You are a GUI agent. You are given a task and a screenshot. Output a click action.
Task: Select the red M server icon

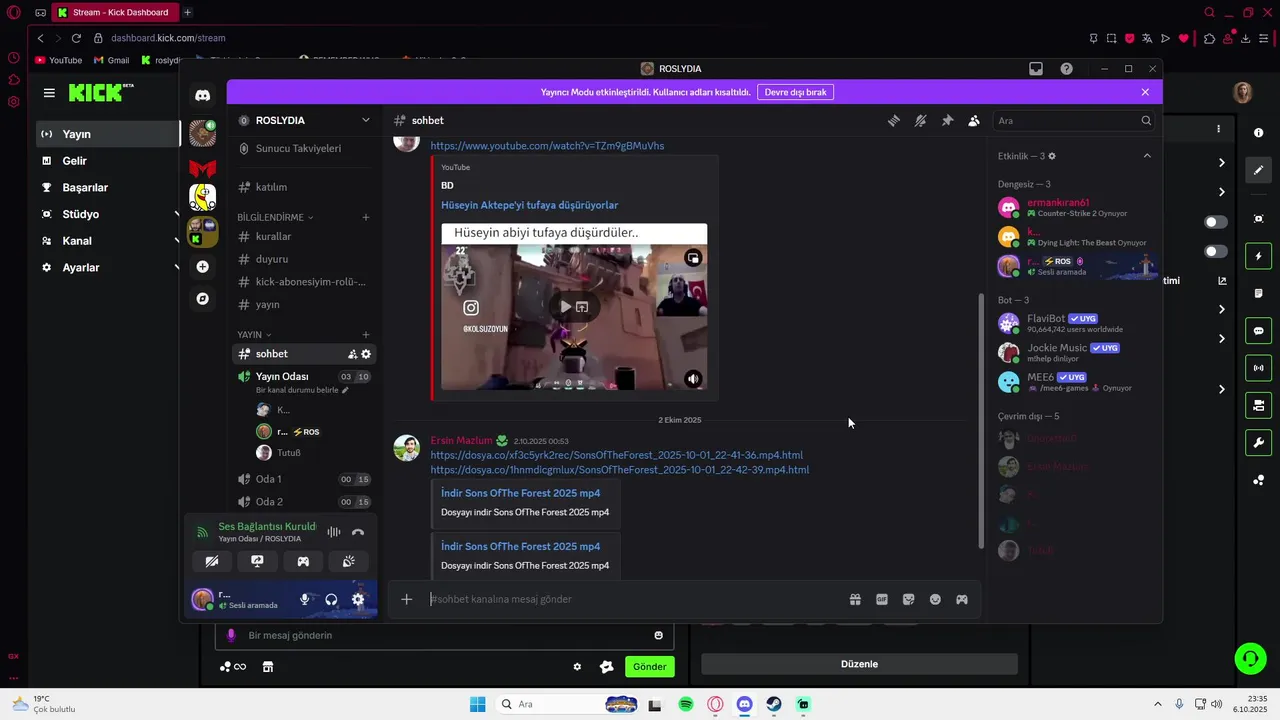(x=202, y=169)
